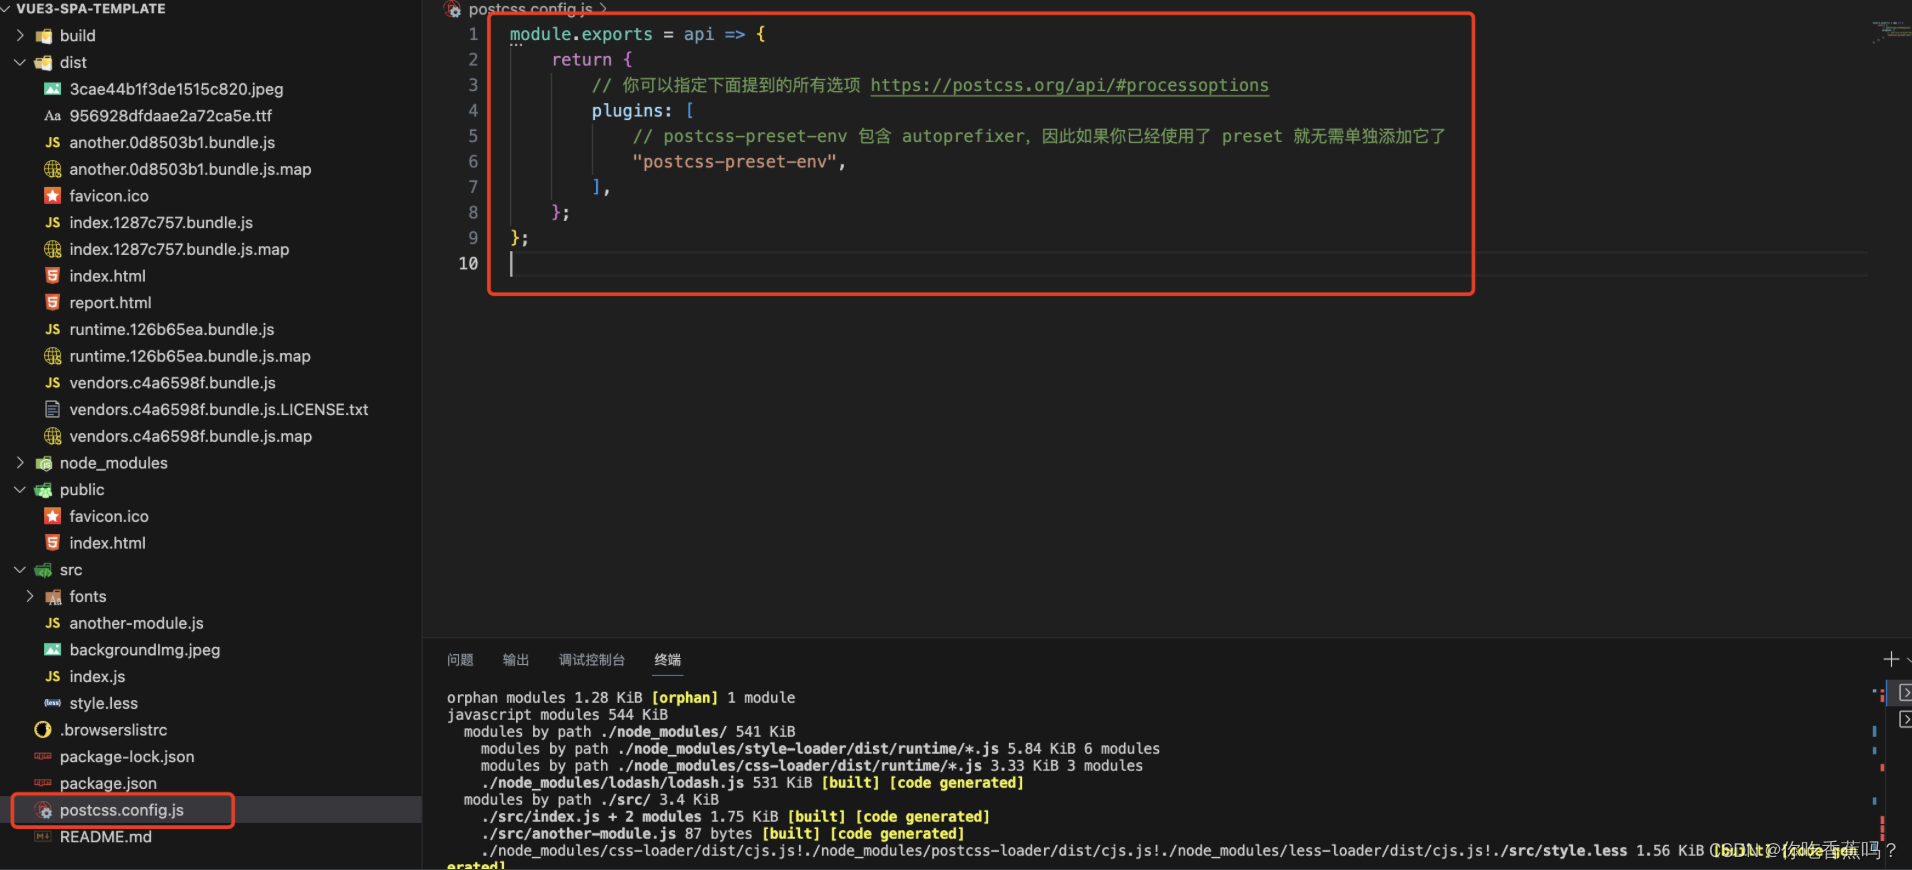
Task: Open the 问题 panel tab
Action: [460, 660]
